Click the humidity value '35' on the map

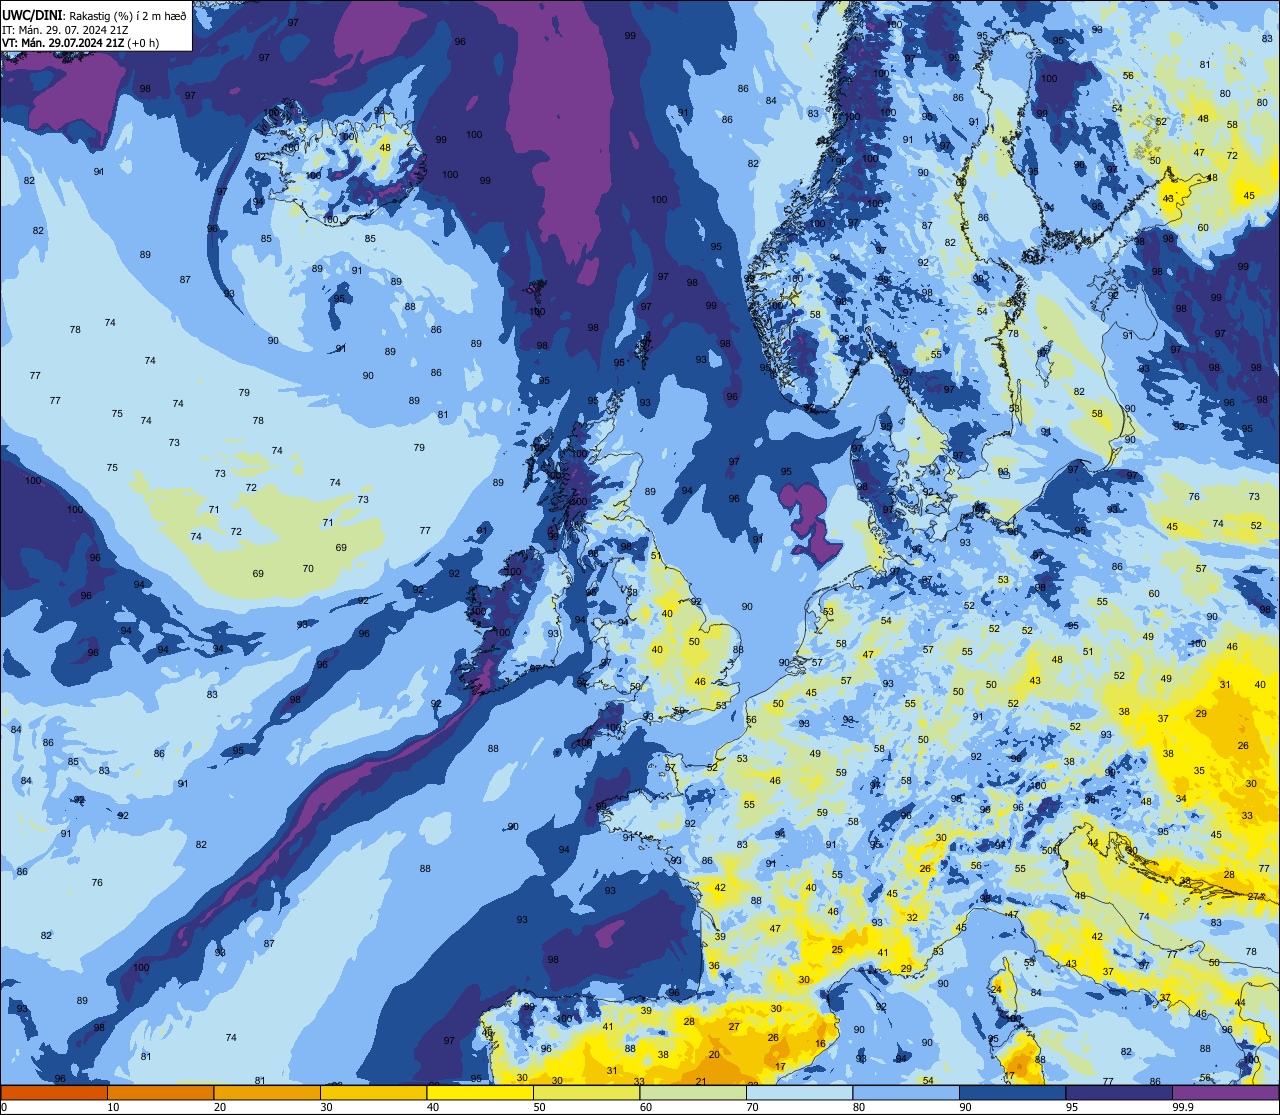point(1199,771)
